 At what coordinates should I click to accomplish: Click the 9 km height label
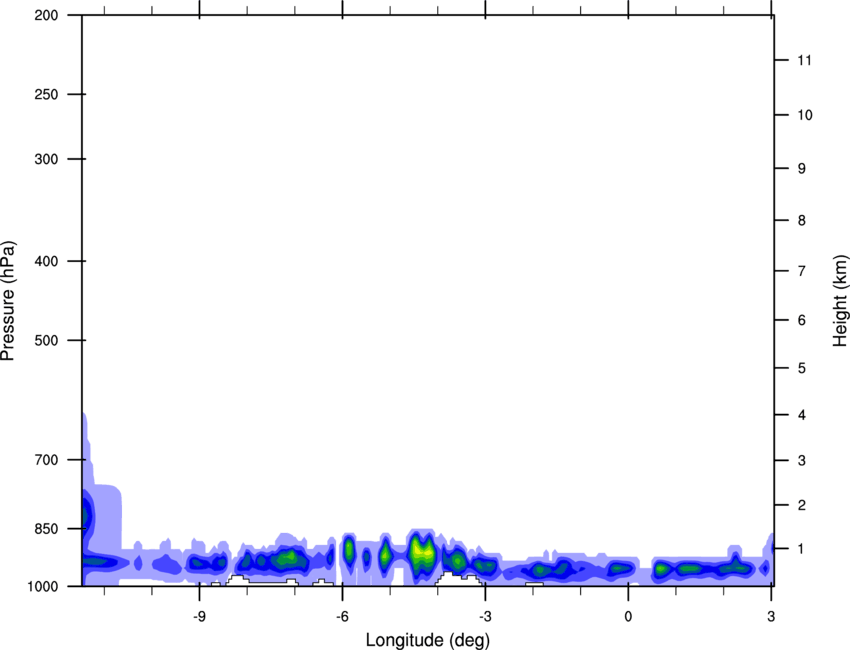point(802,169)
